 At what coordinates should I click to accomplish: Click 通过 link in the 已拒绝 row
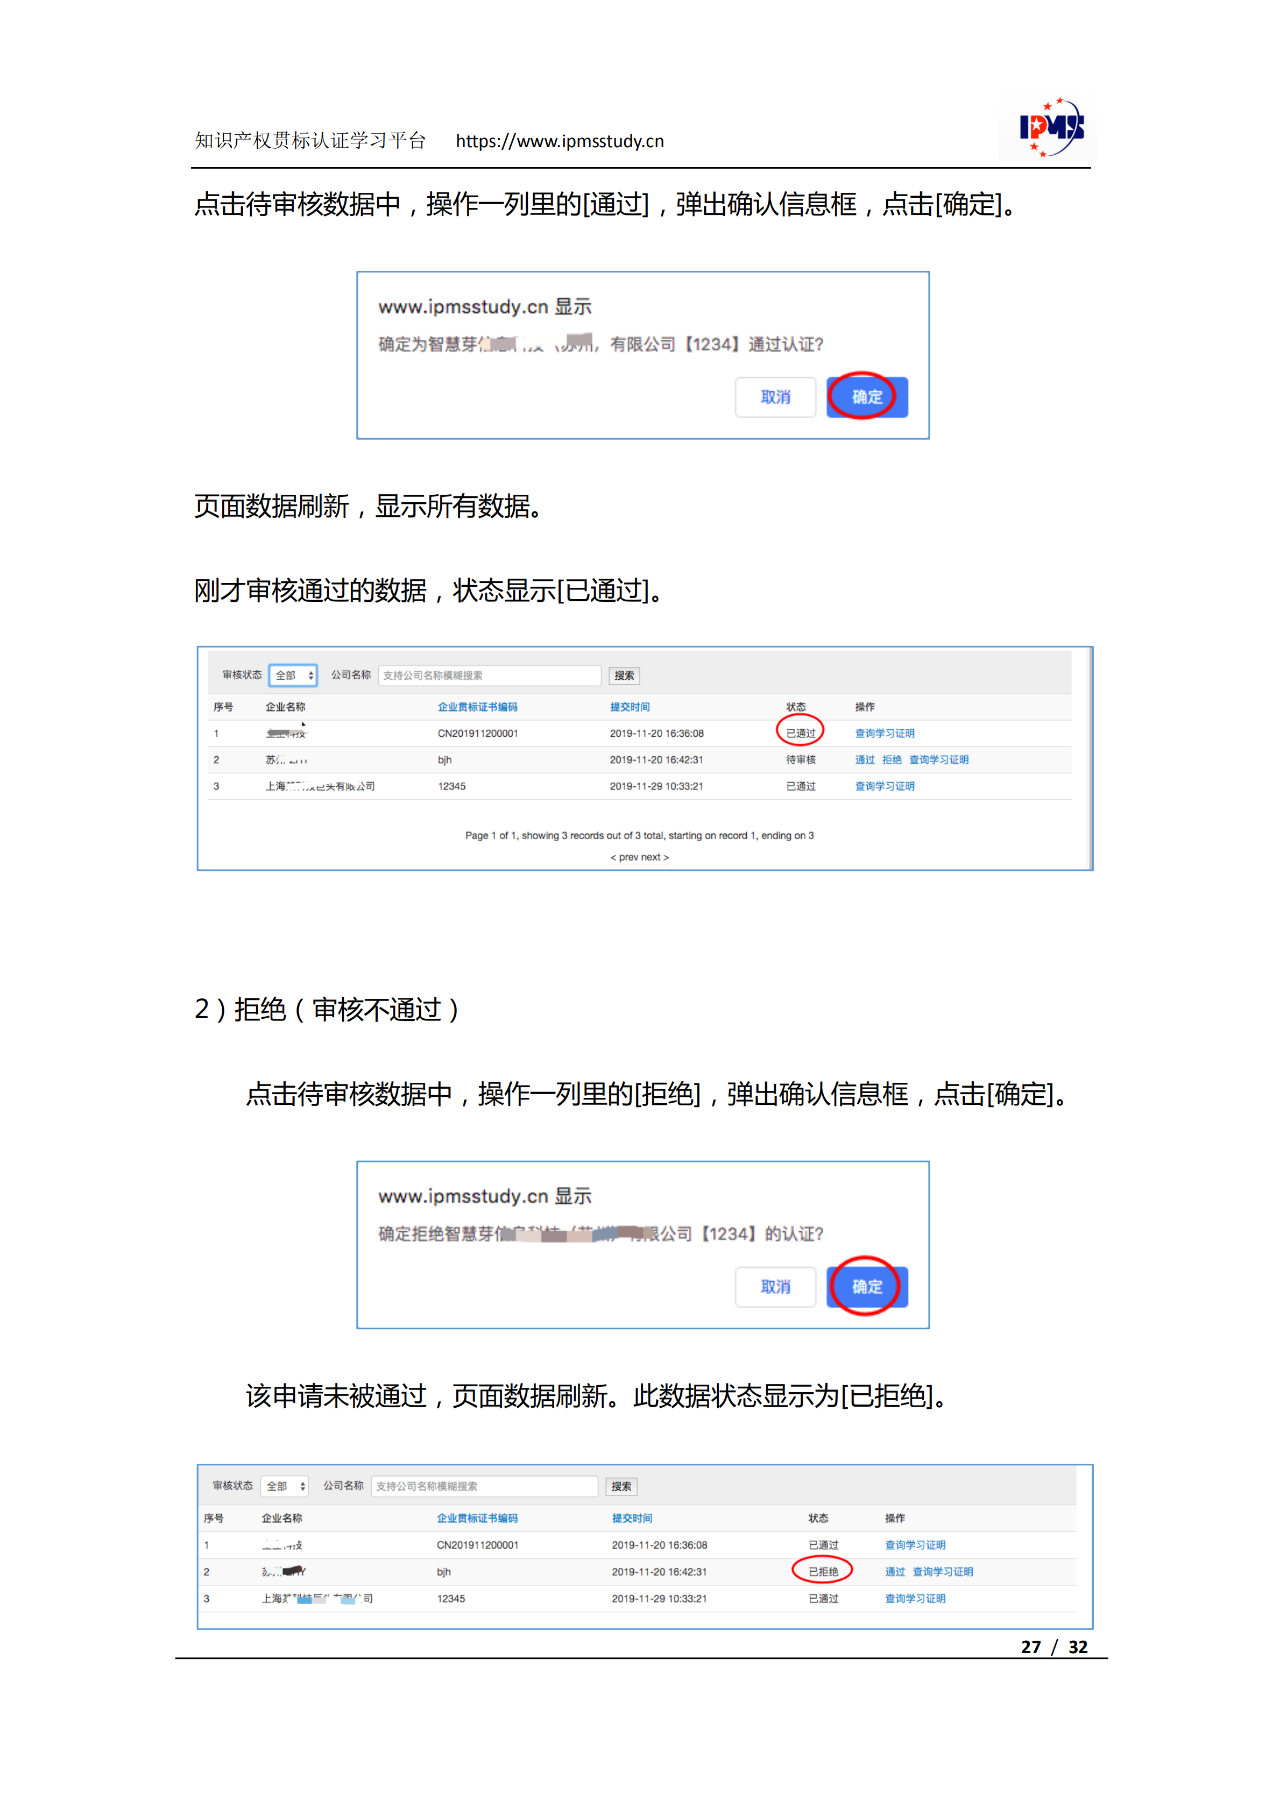click(x=895, y=1572)
